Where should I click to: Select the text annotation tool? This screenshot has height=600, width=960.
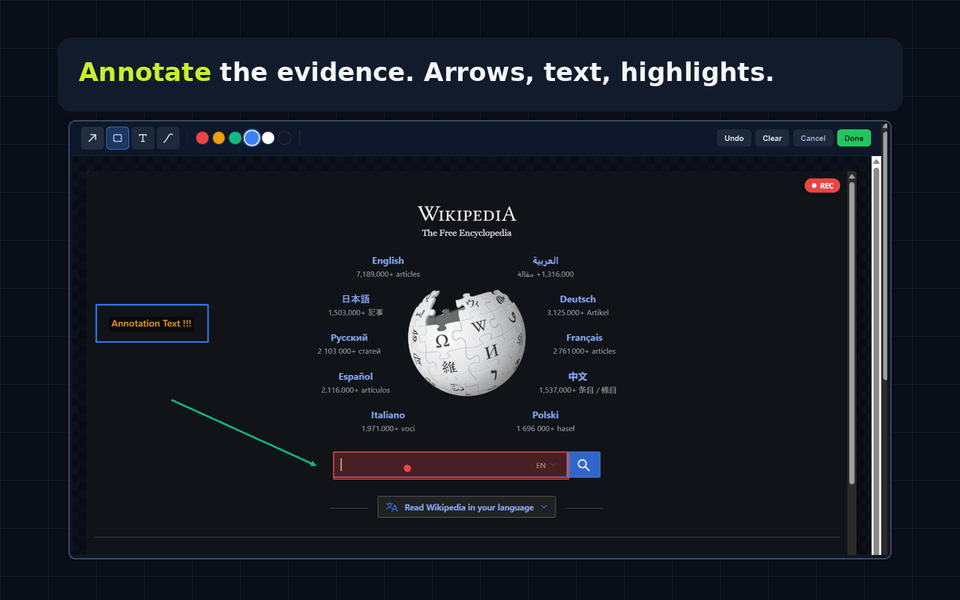pyautogui.click(x=143, y=138)
